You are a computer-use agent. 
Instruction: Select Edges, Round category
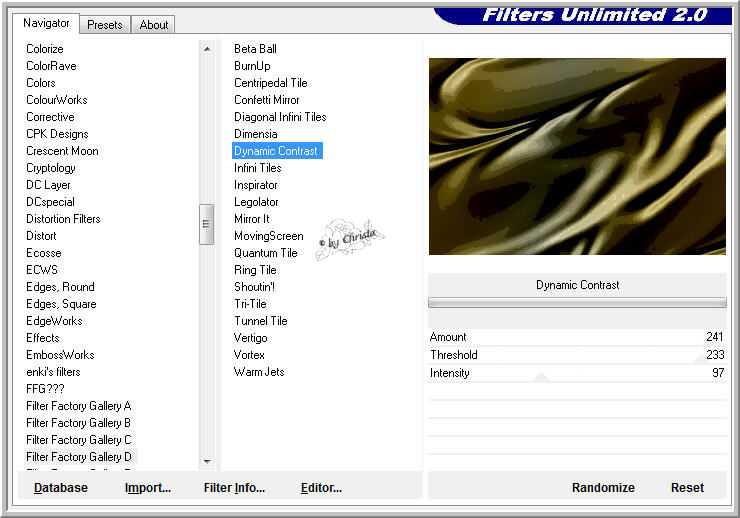(x=60, y=287)
